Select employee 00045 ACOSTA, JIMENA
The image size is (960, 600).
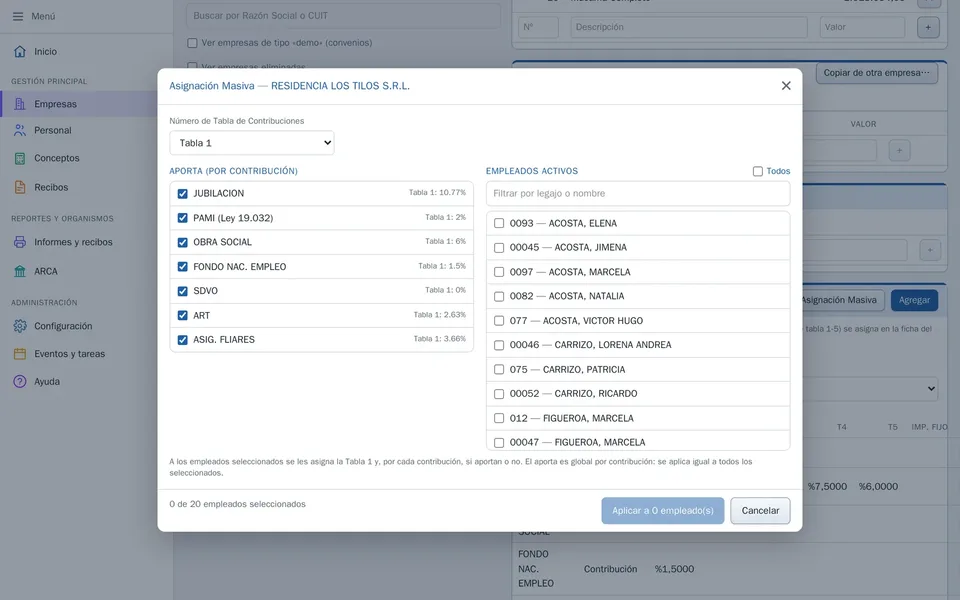click(499, 248)
